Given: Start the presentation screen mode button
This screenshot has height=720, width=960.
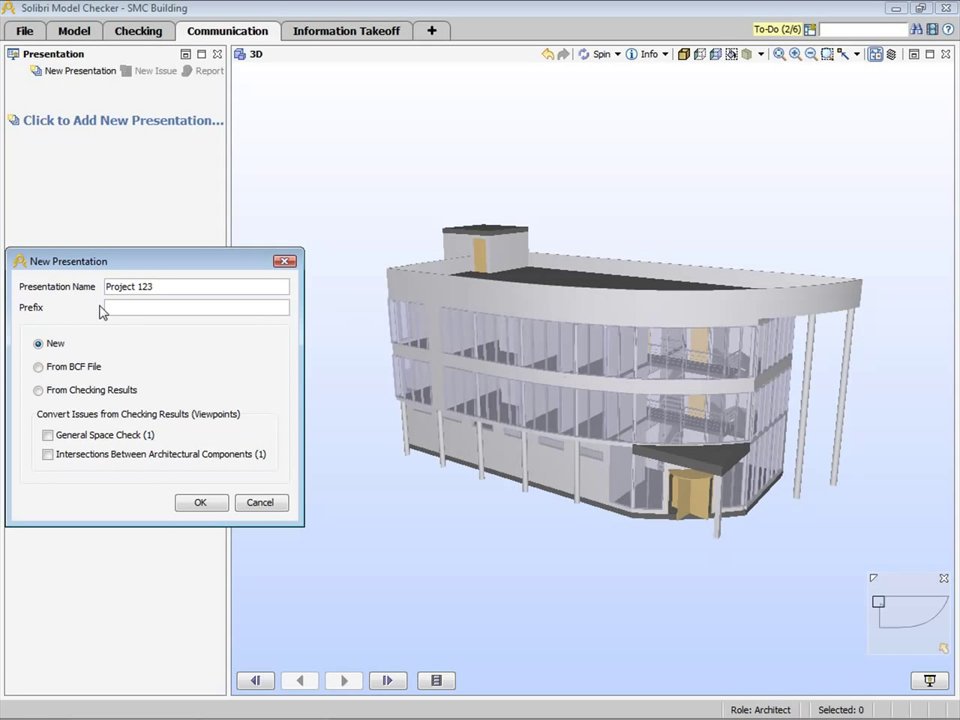Looking at the screenshot, I should pyautogui.click(x=930, y=680).
